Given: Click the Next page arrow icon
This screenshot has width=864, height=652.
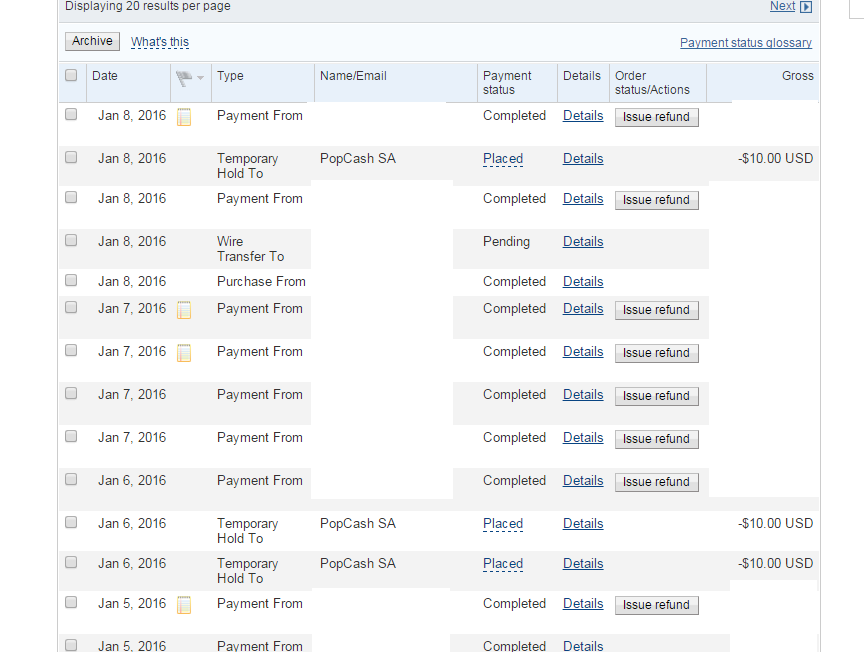Looking at the screenshot, I should pyautogui.click(x=806, y=7).
